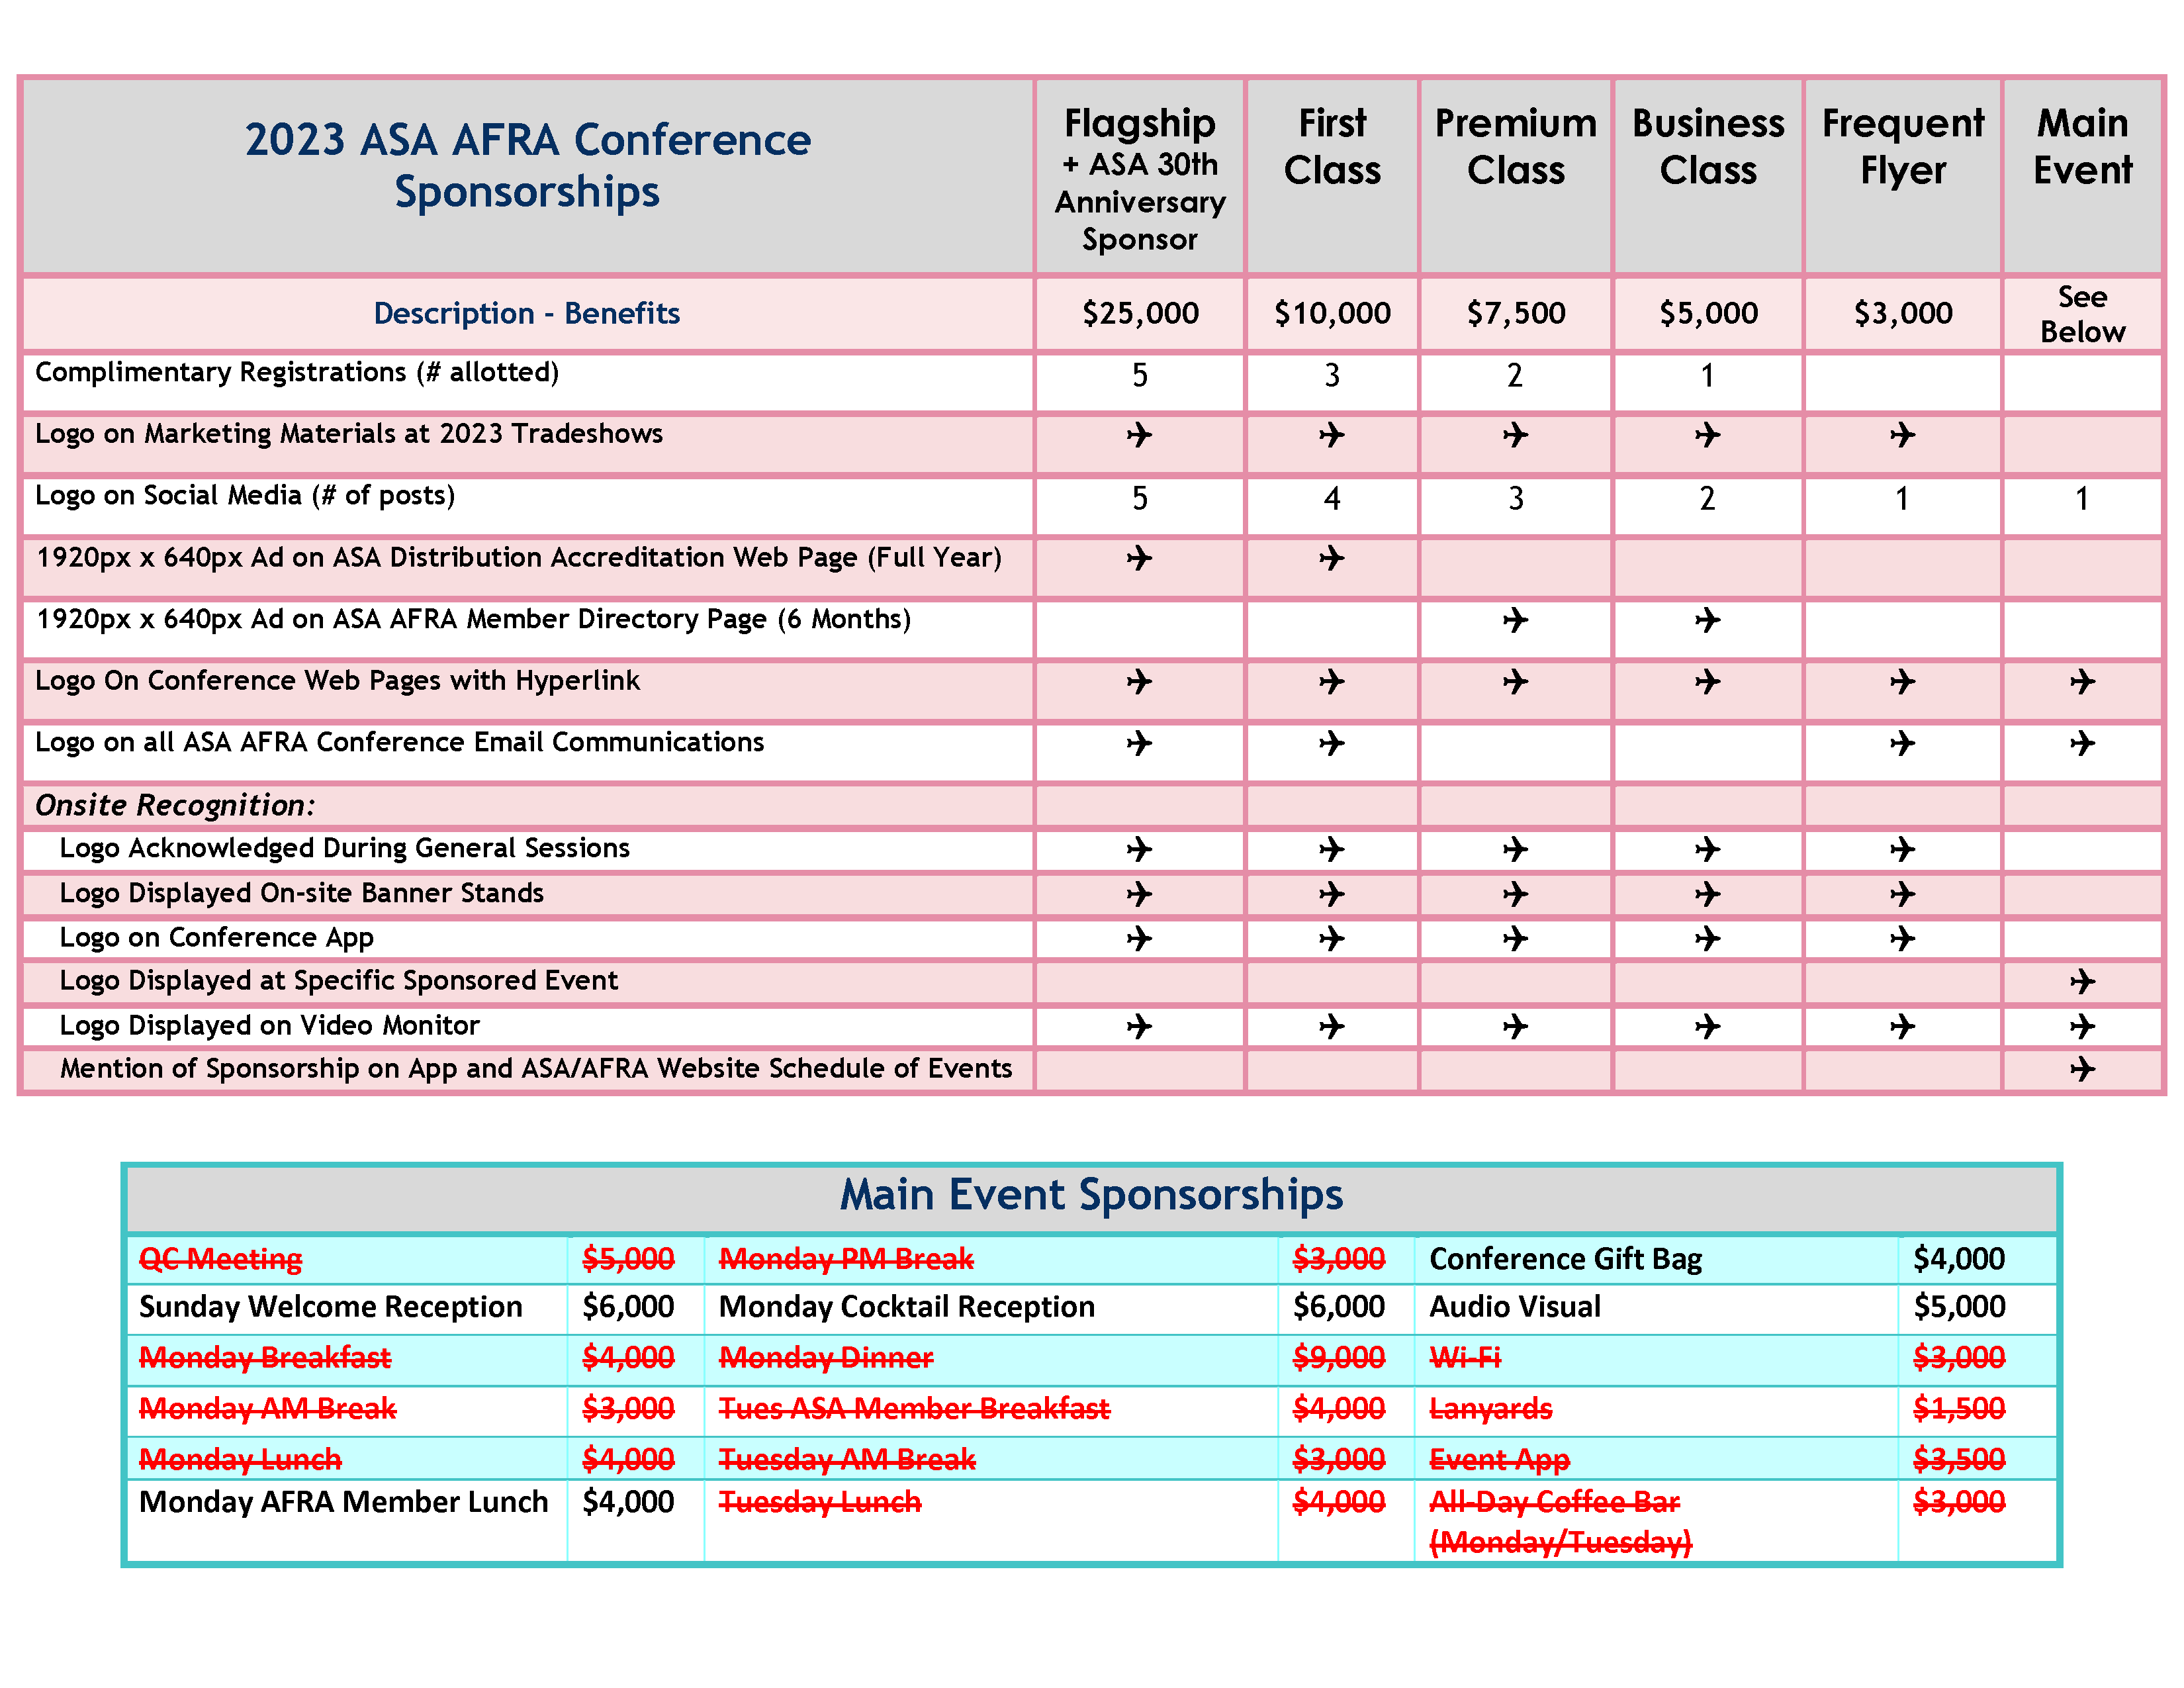The image size is (2184, 1688).
Task: Click Premium Class airplane in Banner Stands row
Action: pos(1515,893)
